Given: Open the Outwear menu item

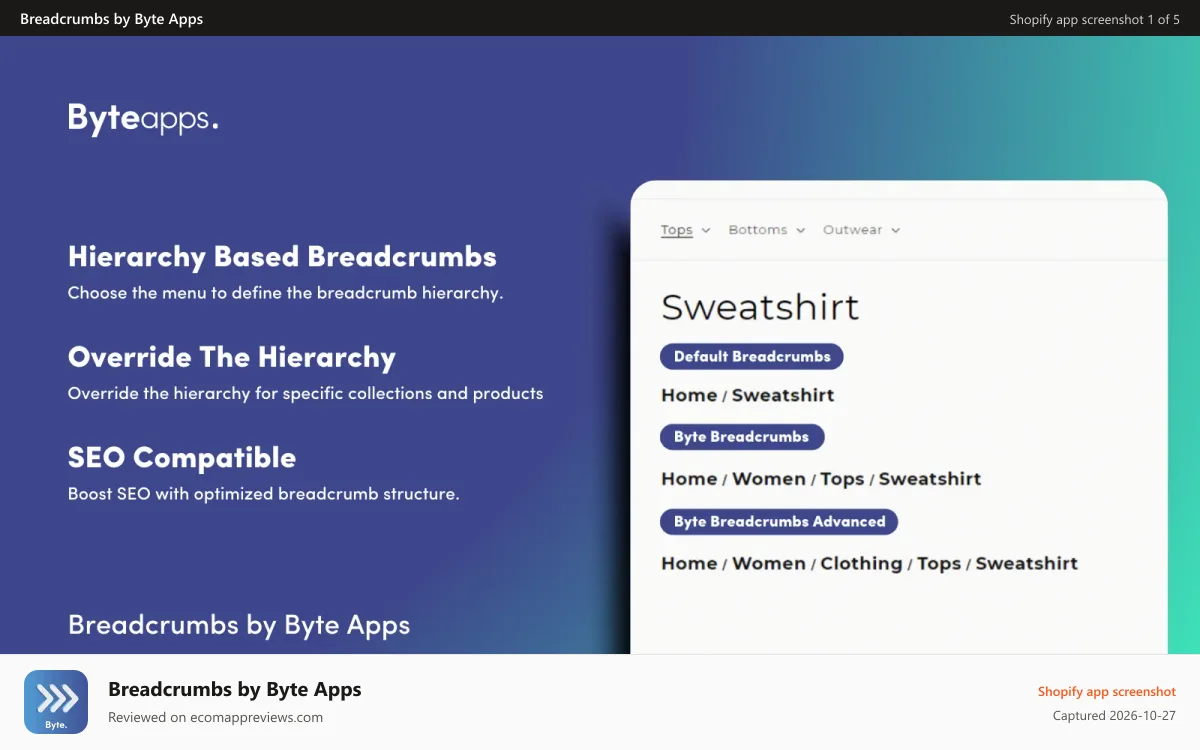Looking at the screenshot, I should click(853, 230).
